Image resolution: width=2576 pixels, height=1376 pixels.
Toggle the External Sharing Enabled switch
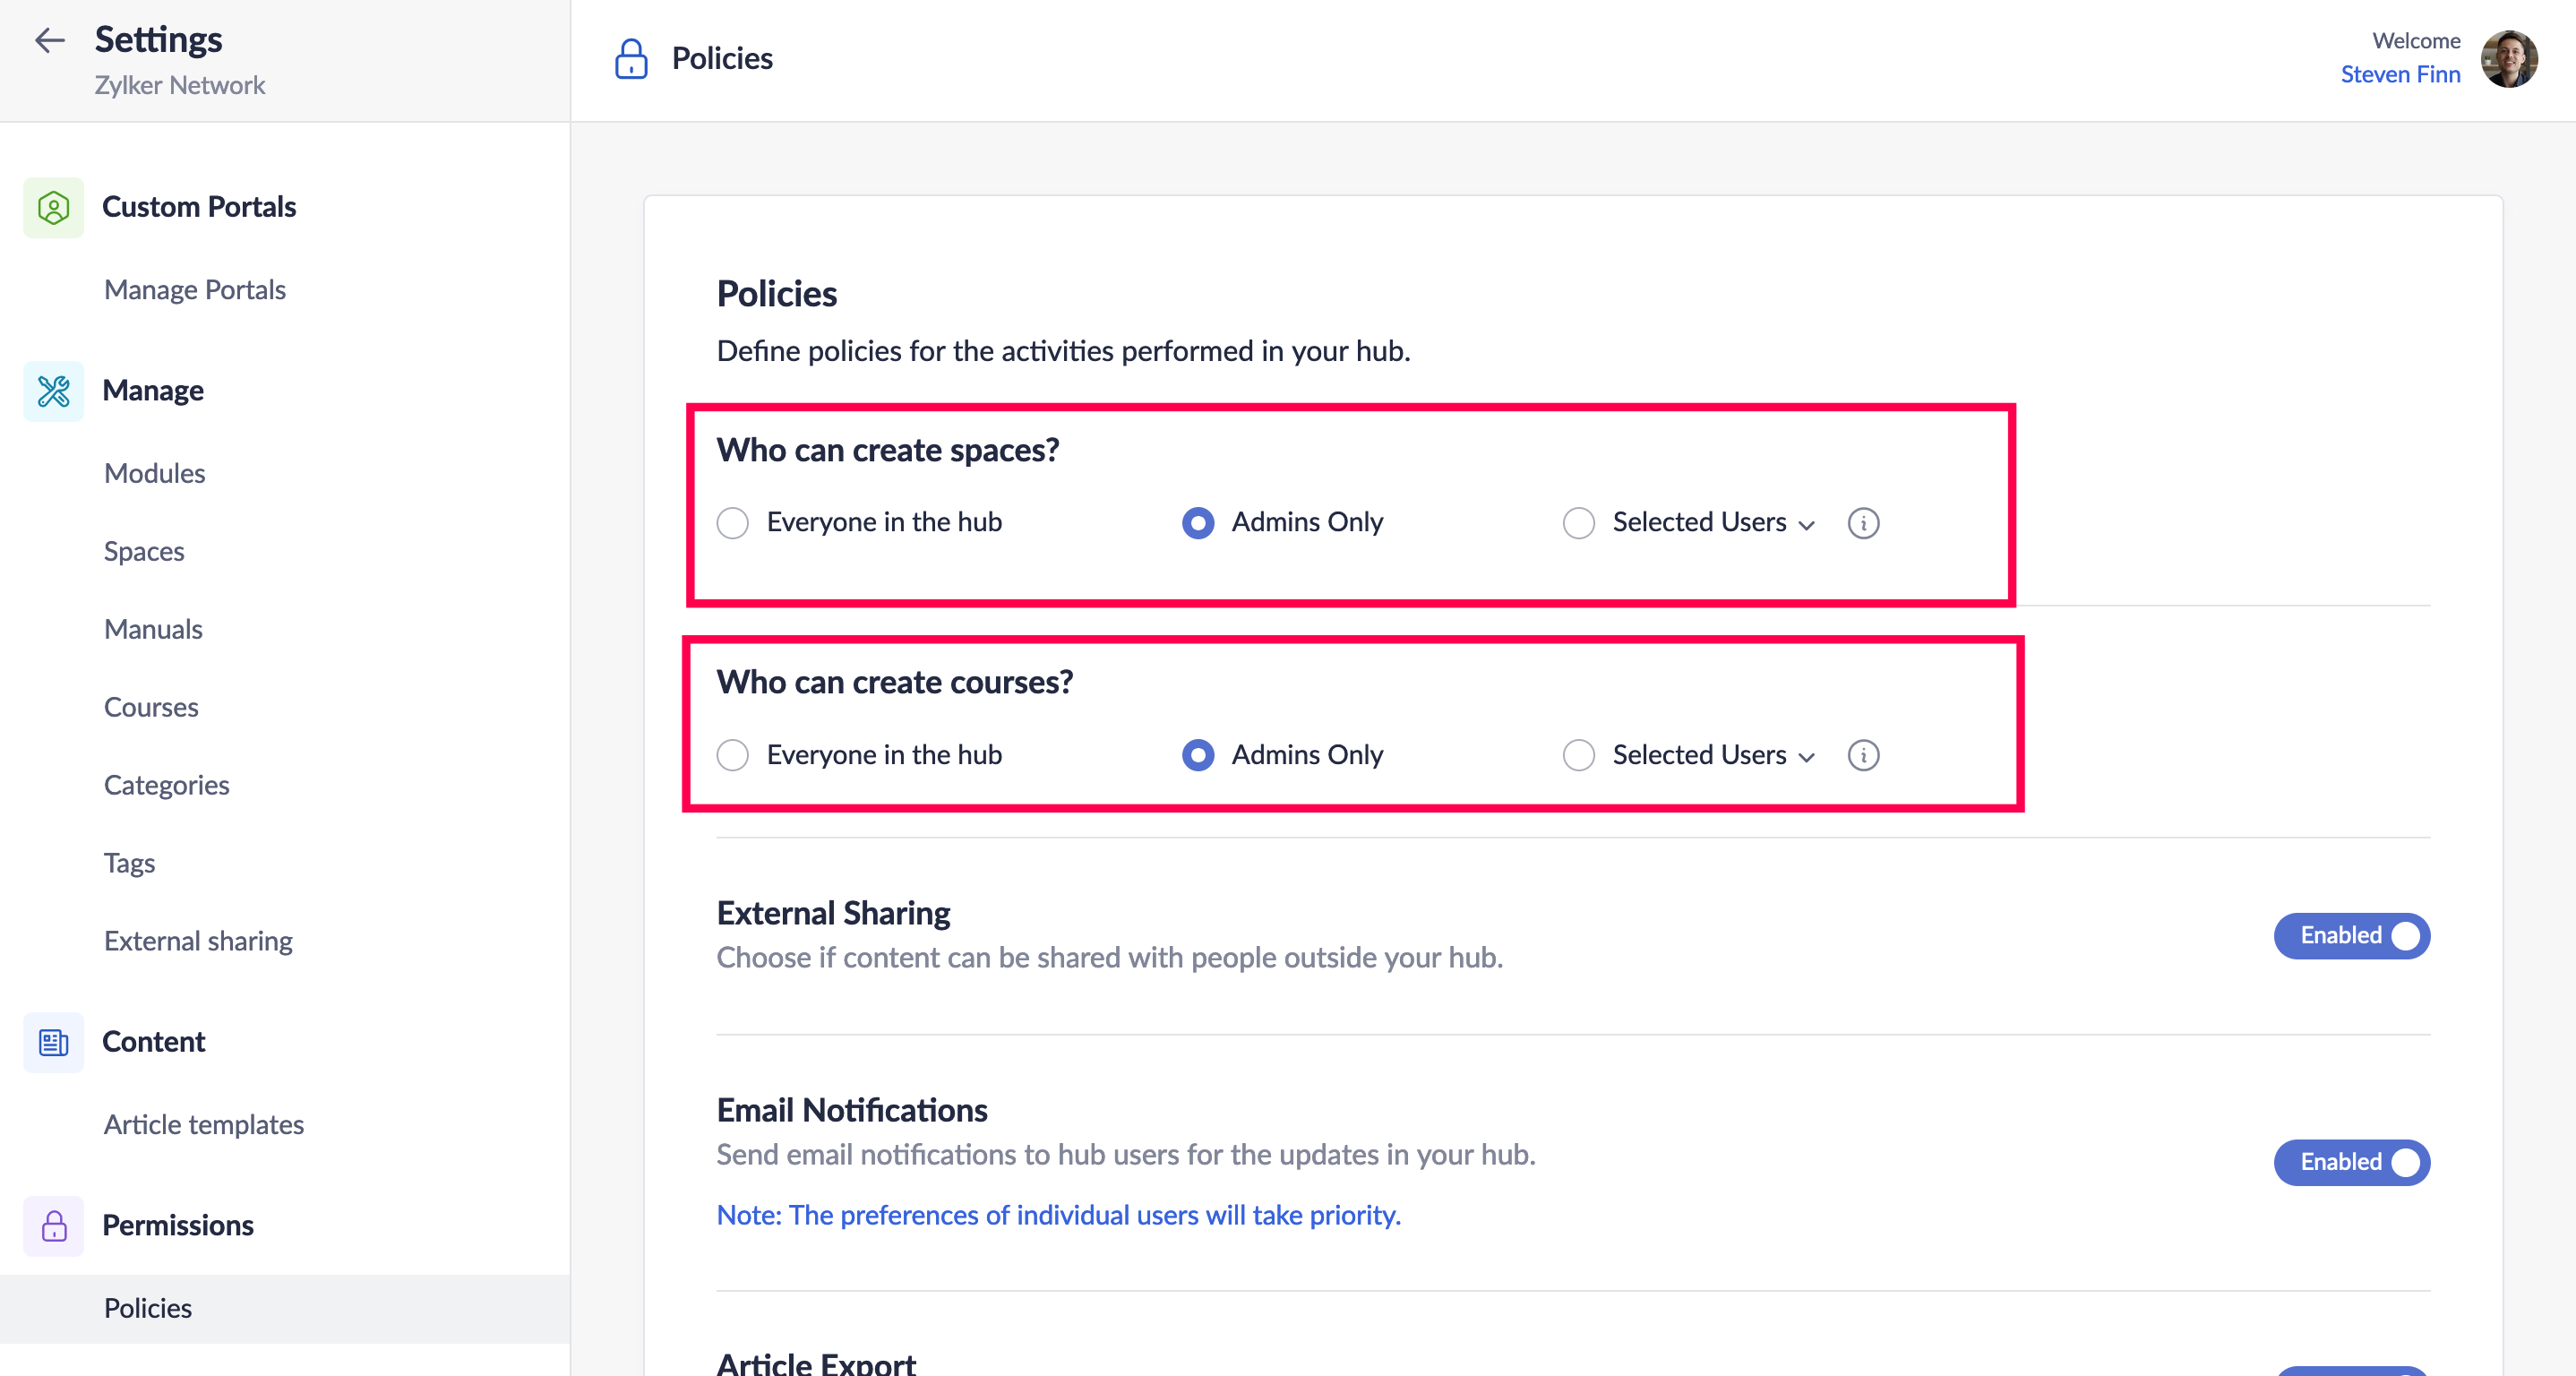[2352, 936]
